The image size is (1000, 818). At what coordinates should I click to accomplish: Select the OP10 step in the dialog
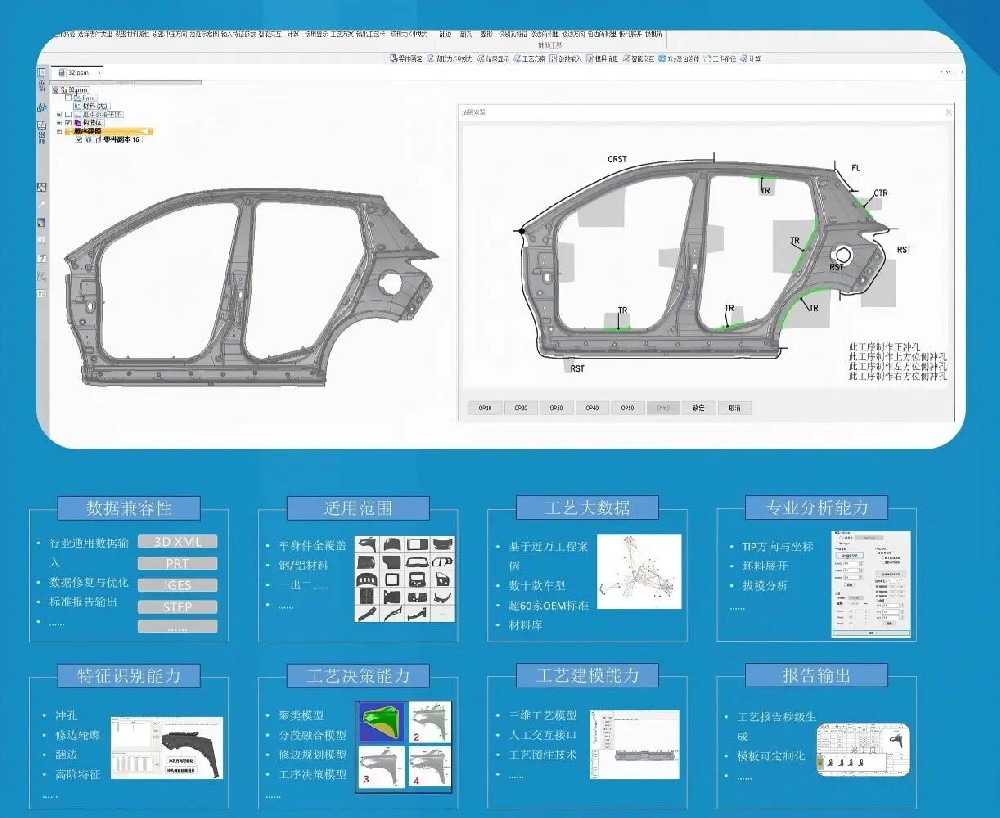point(485,408)
